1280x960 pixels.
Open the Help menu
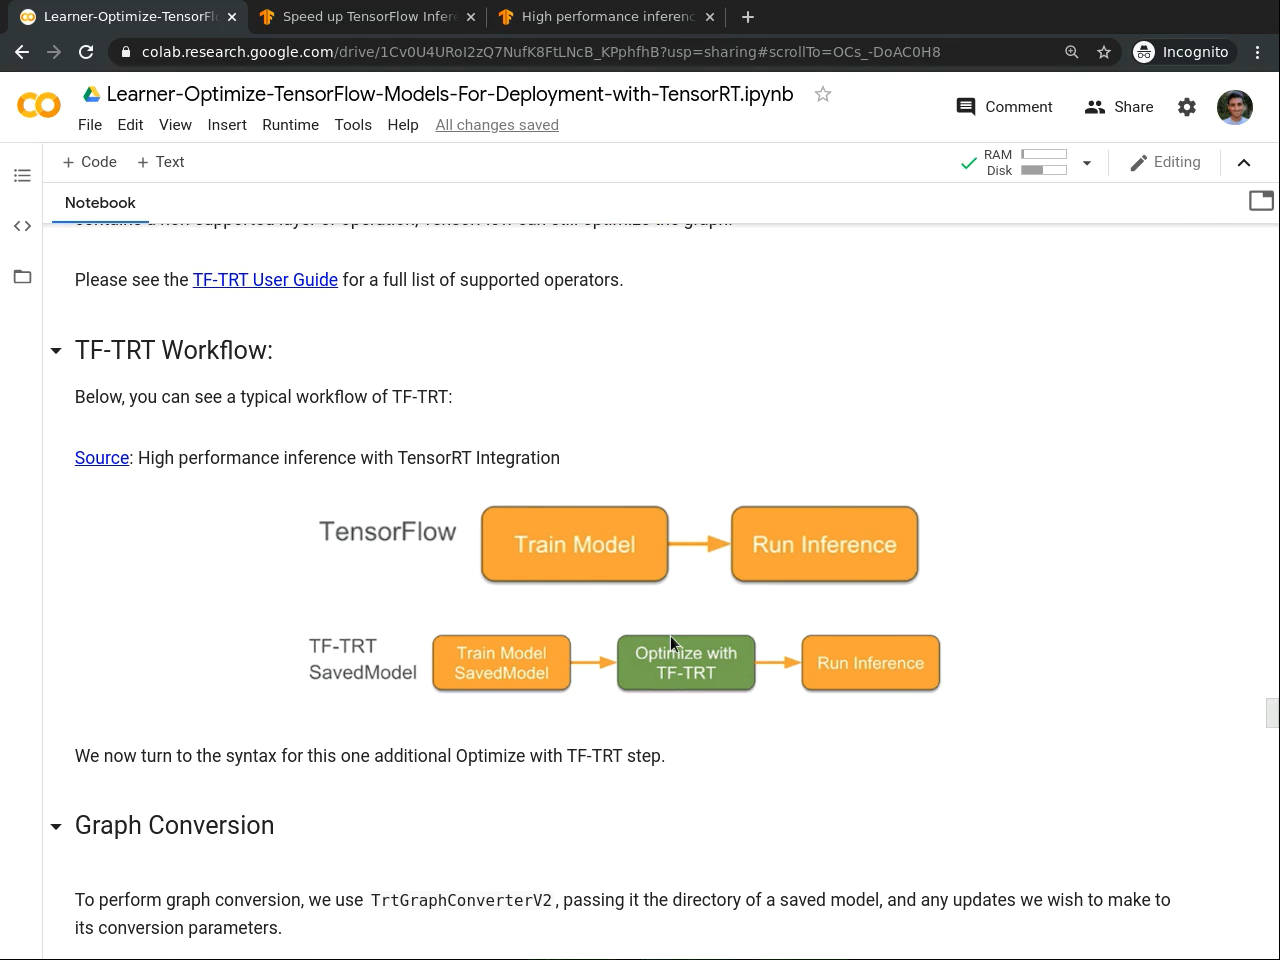(403, 125)
